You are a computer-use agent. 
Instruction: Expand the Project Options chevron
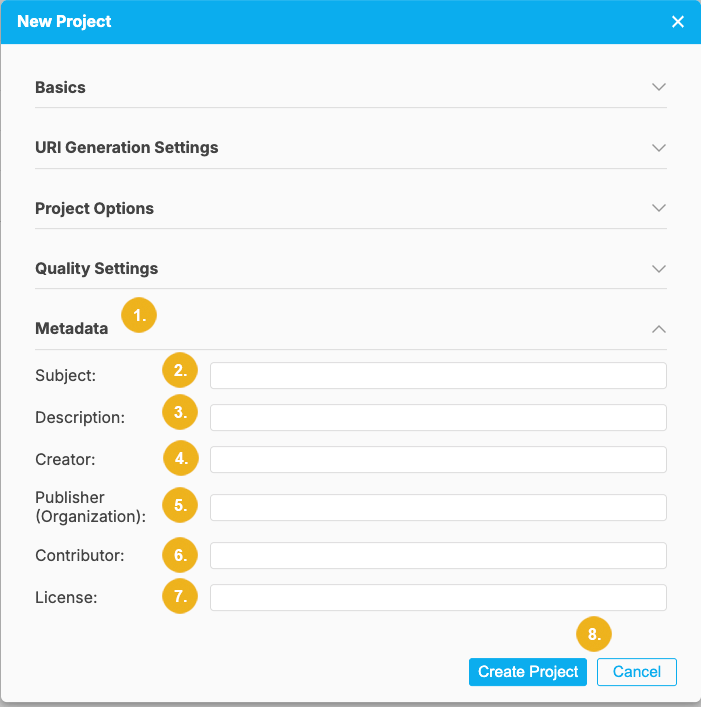click(658, 208)
